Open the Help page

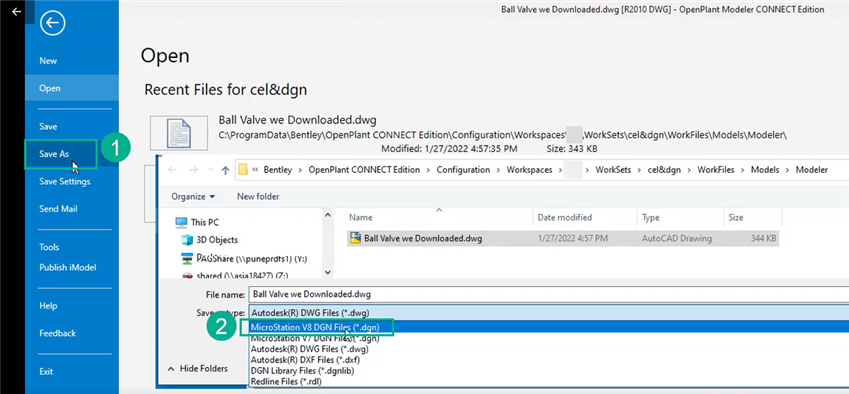coord(48,306)
